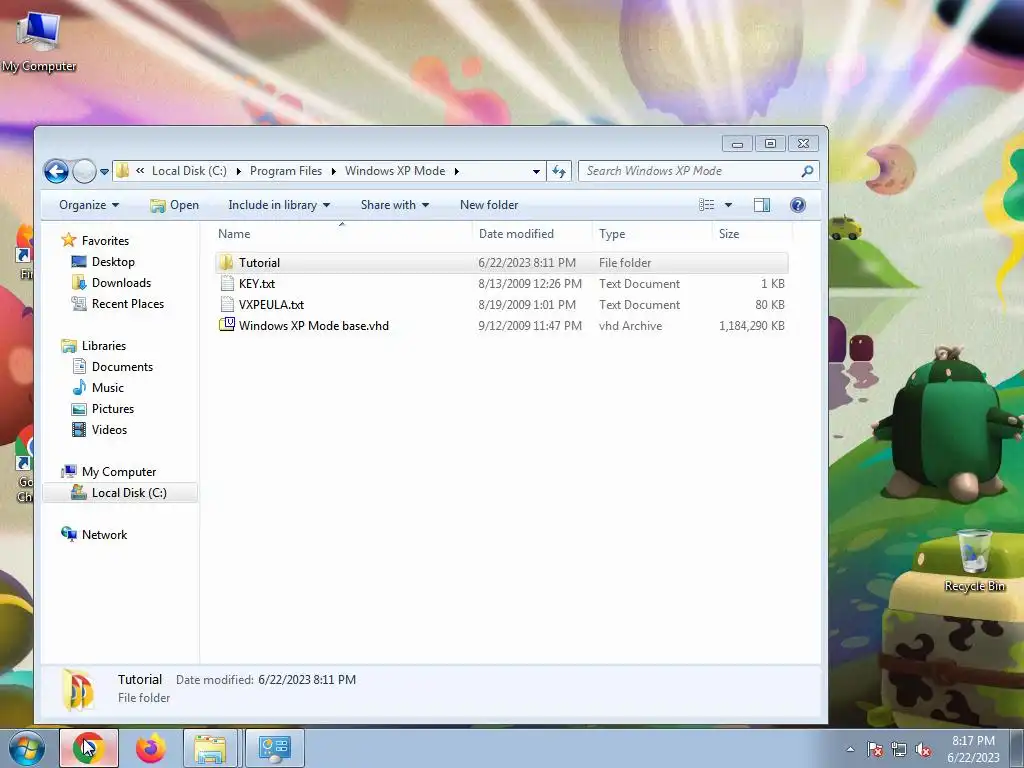Create a New folder

pos(489,205)
